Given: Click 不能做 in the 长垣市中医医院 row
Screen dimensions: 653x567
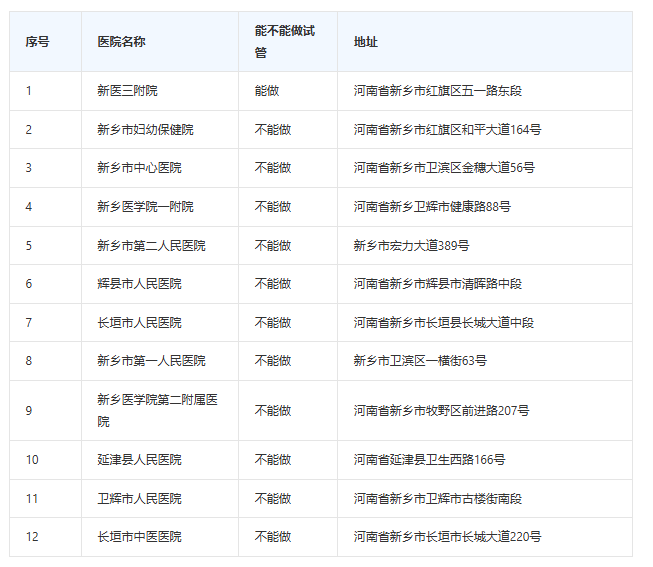Looking at the screenshot, I should click(x=273, y=537).
